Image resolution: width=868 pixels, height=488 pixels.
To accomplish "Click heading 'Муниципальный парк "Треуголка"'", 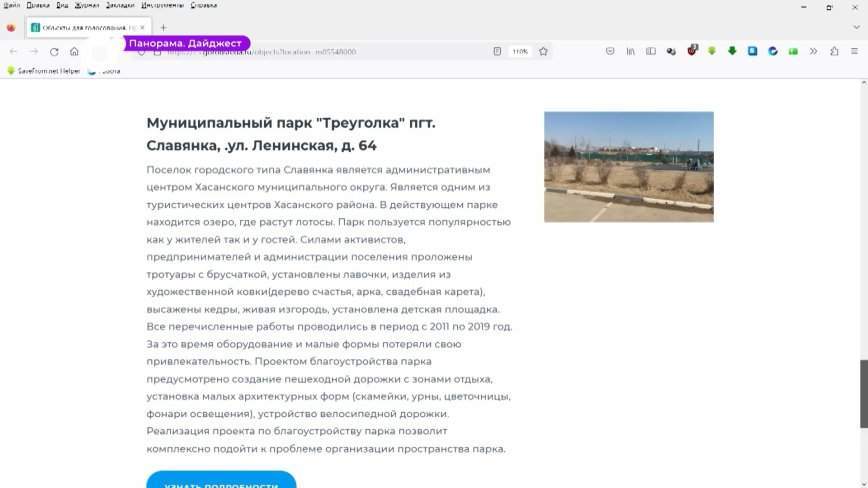I will [x=291, y=134].
